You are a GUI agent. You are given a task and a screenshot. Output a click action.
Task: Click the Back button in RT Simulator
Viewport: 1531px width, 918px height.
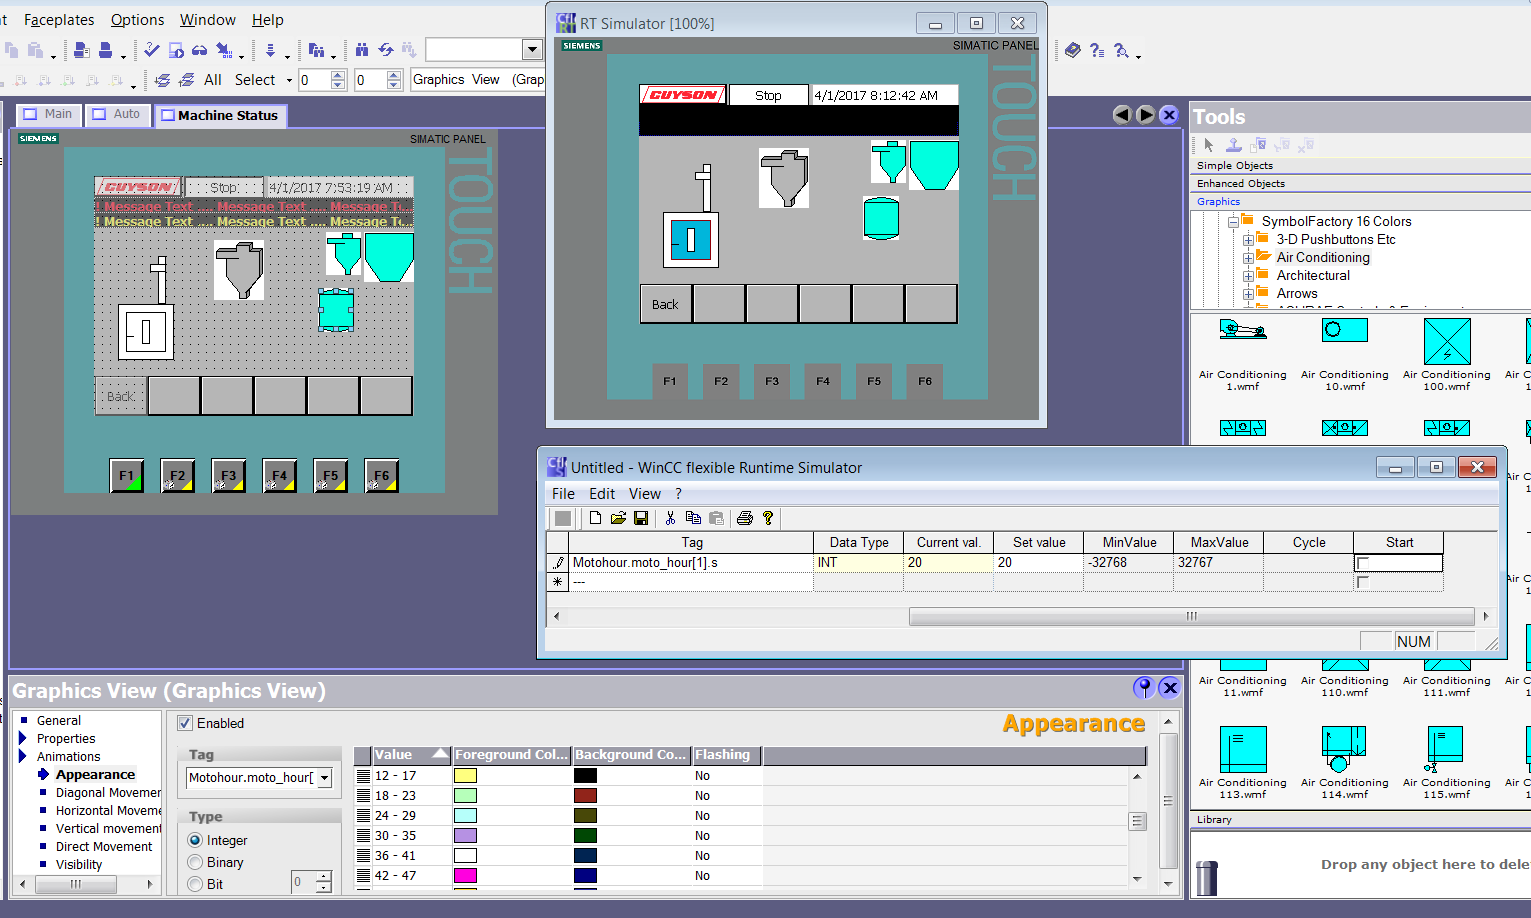(x=666, y=304)
